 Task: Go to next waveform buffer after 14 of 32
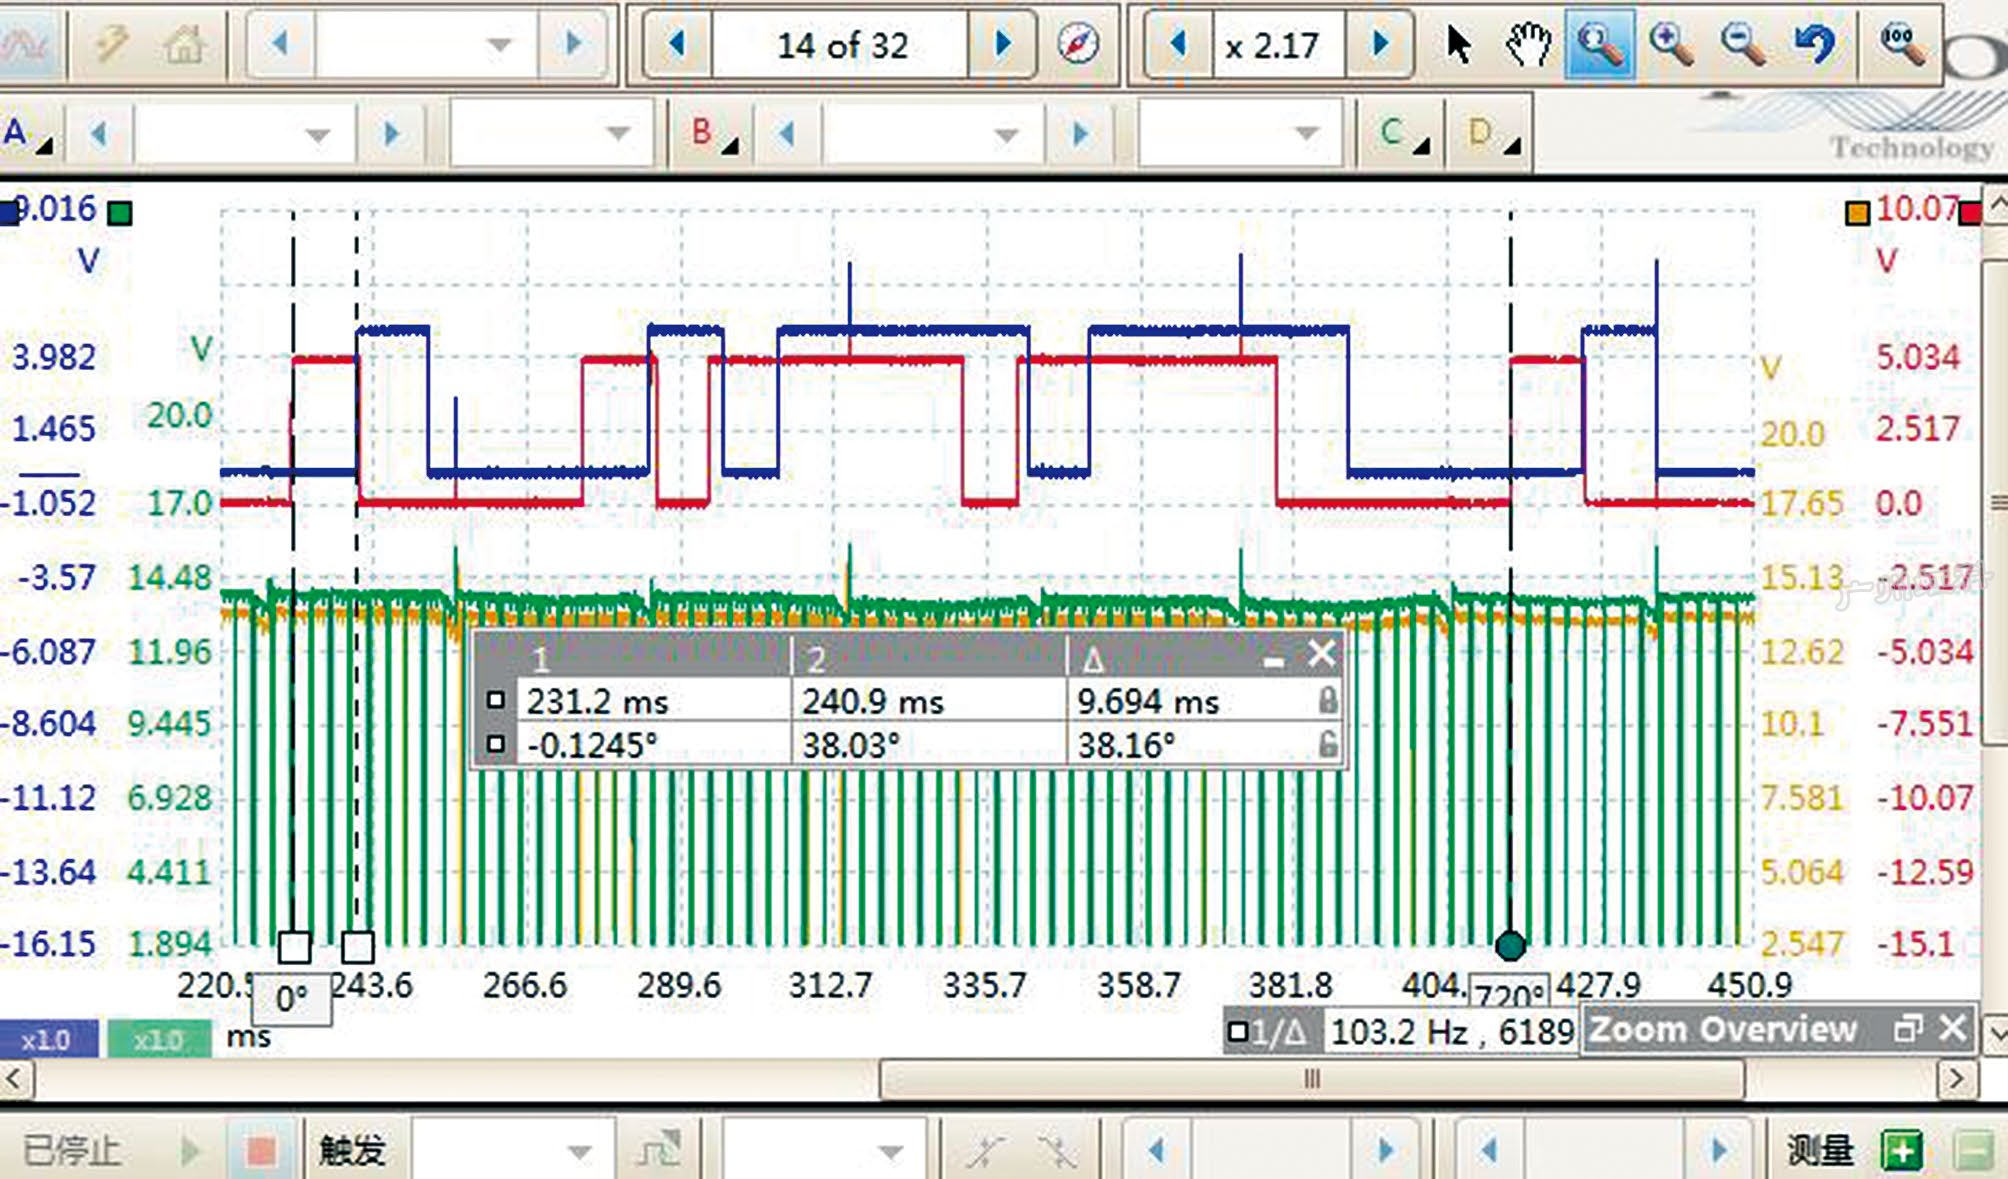[1003, 44]
